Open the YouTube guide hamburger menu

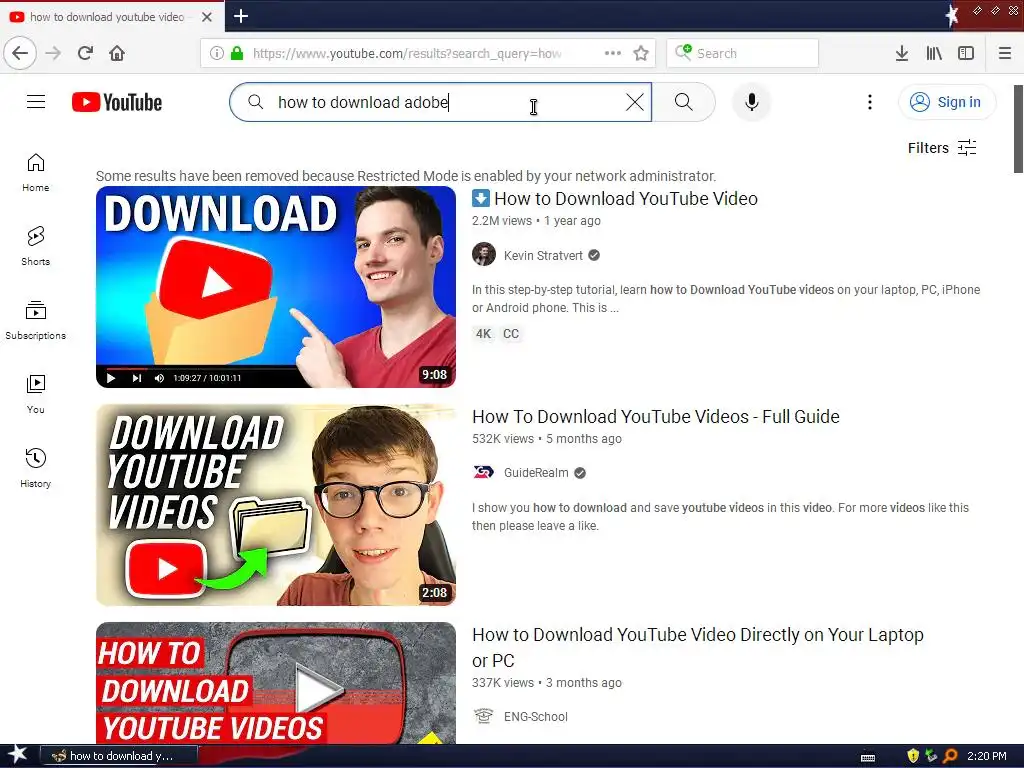36,102
